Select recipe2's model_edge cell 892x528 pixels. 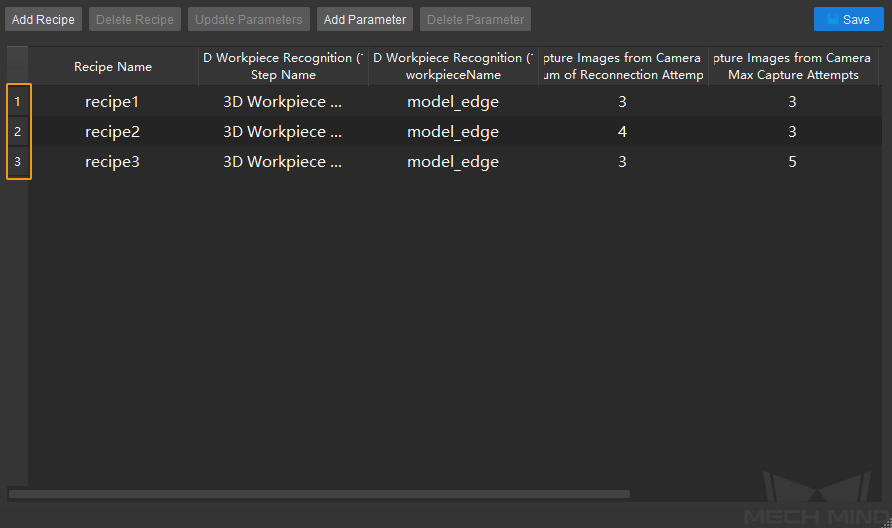click(x=453, y=132)
